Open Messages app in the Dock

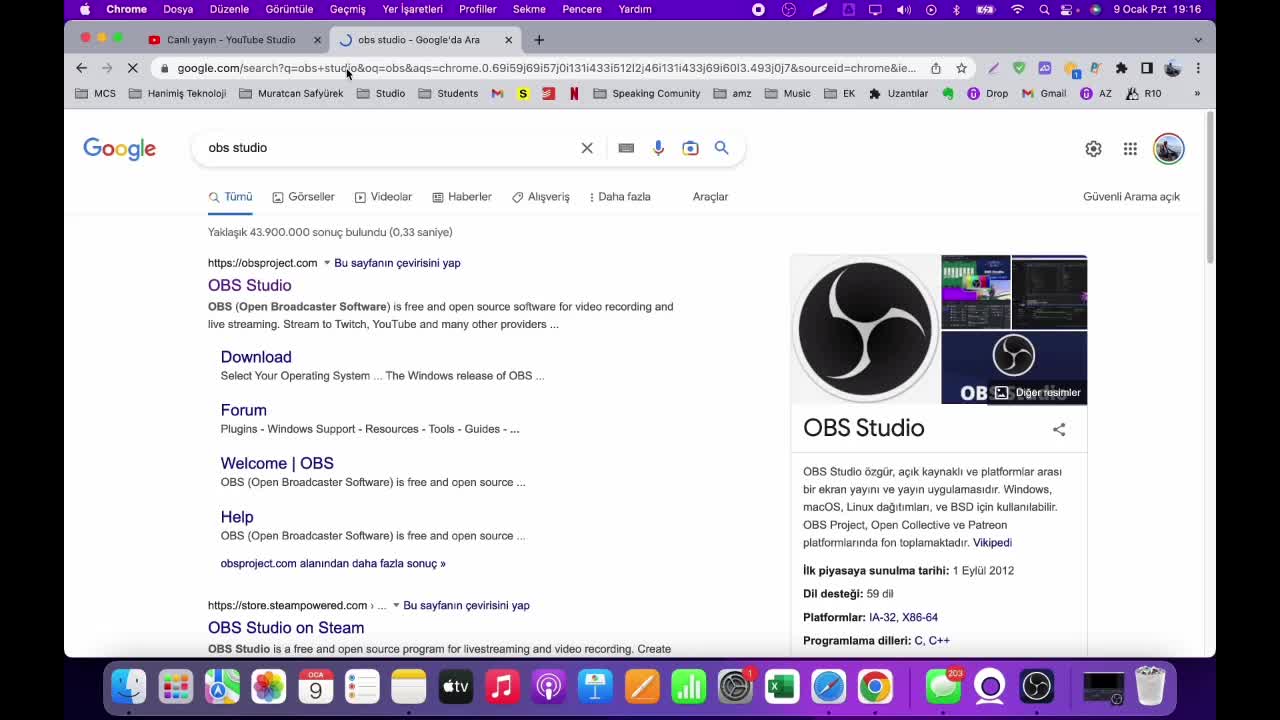pyautogui.click(x=943, y=687)
